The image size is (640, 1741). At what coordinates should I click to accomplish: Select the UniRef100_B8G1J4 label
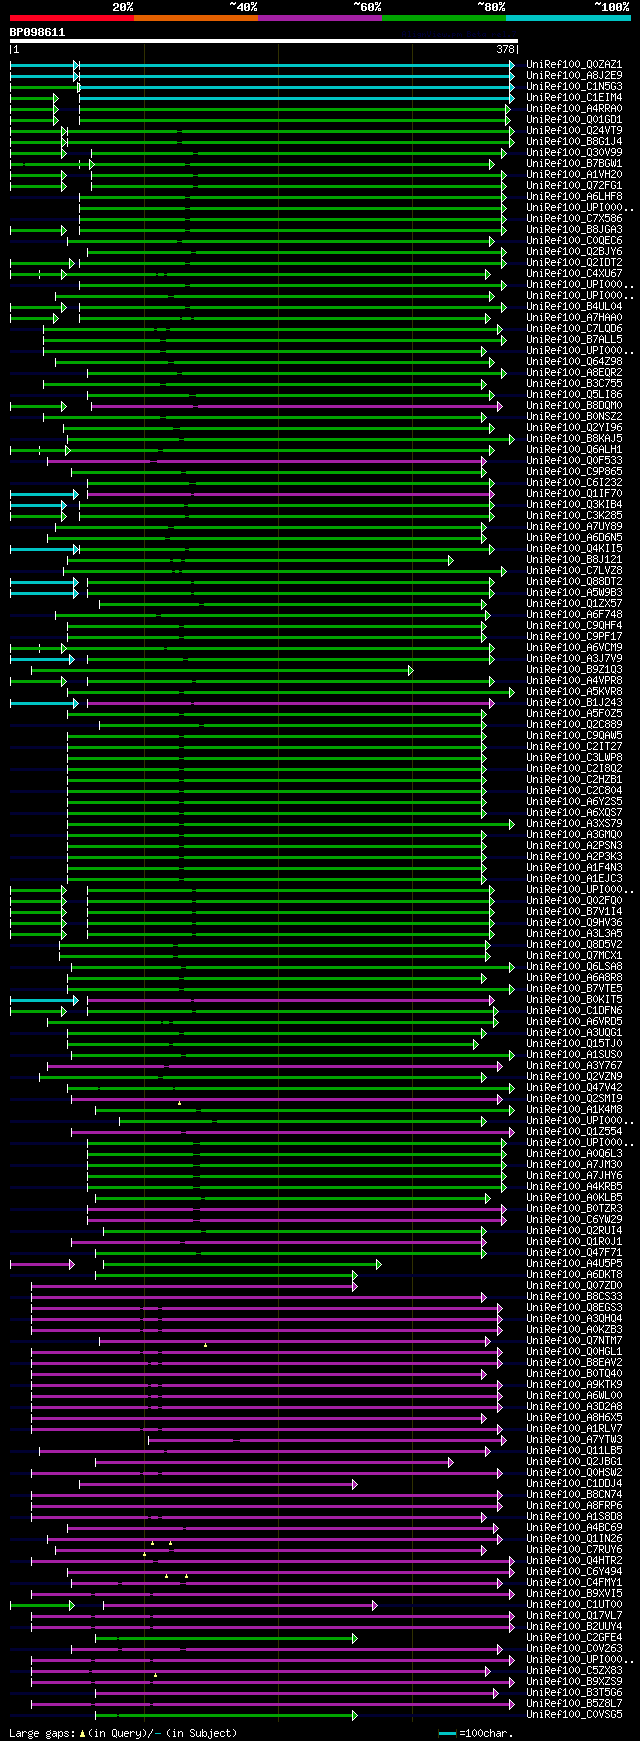click(574, 141)
